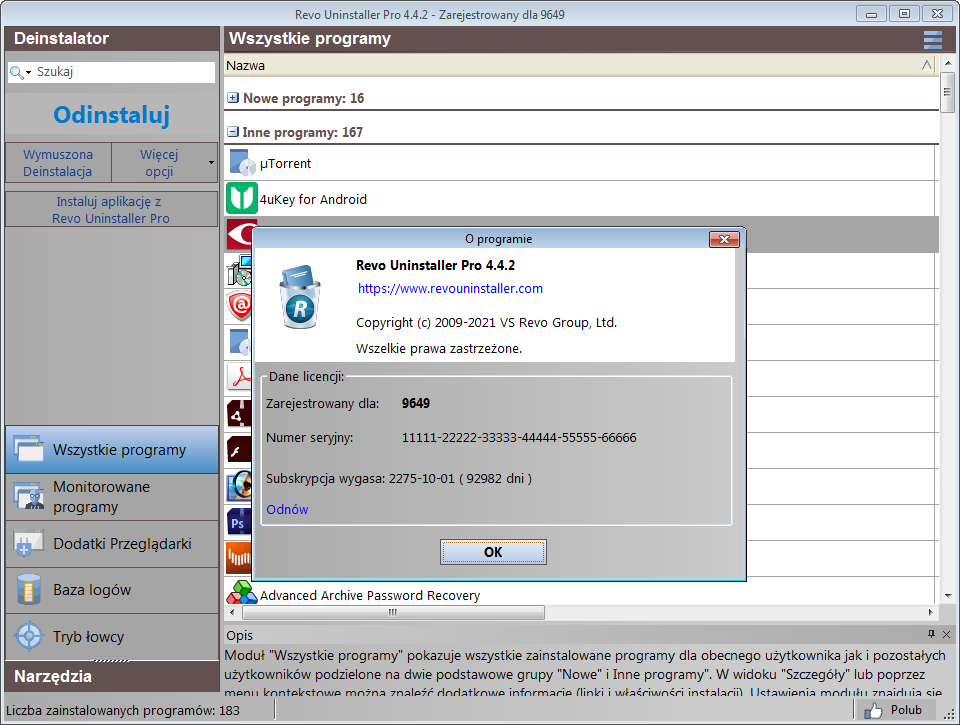Click the Odinstaluj button
960x725 pixels.
[111, 115]
